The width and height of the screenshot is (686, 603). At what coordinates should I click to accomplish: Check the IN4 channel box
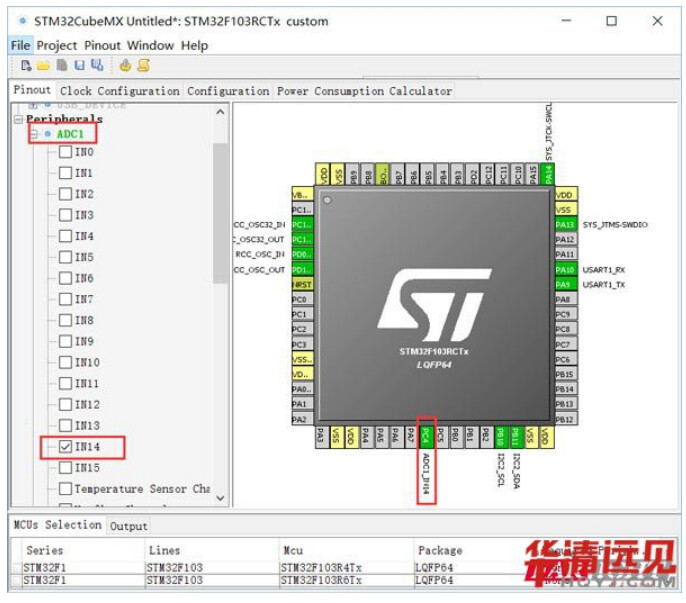coord(66,236)
